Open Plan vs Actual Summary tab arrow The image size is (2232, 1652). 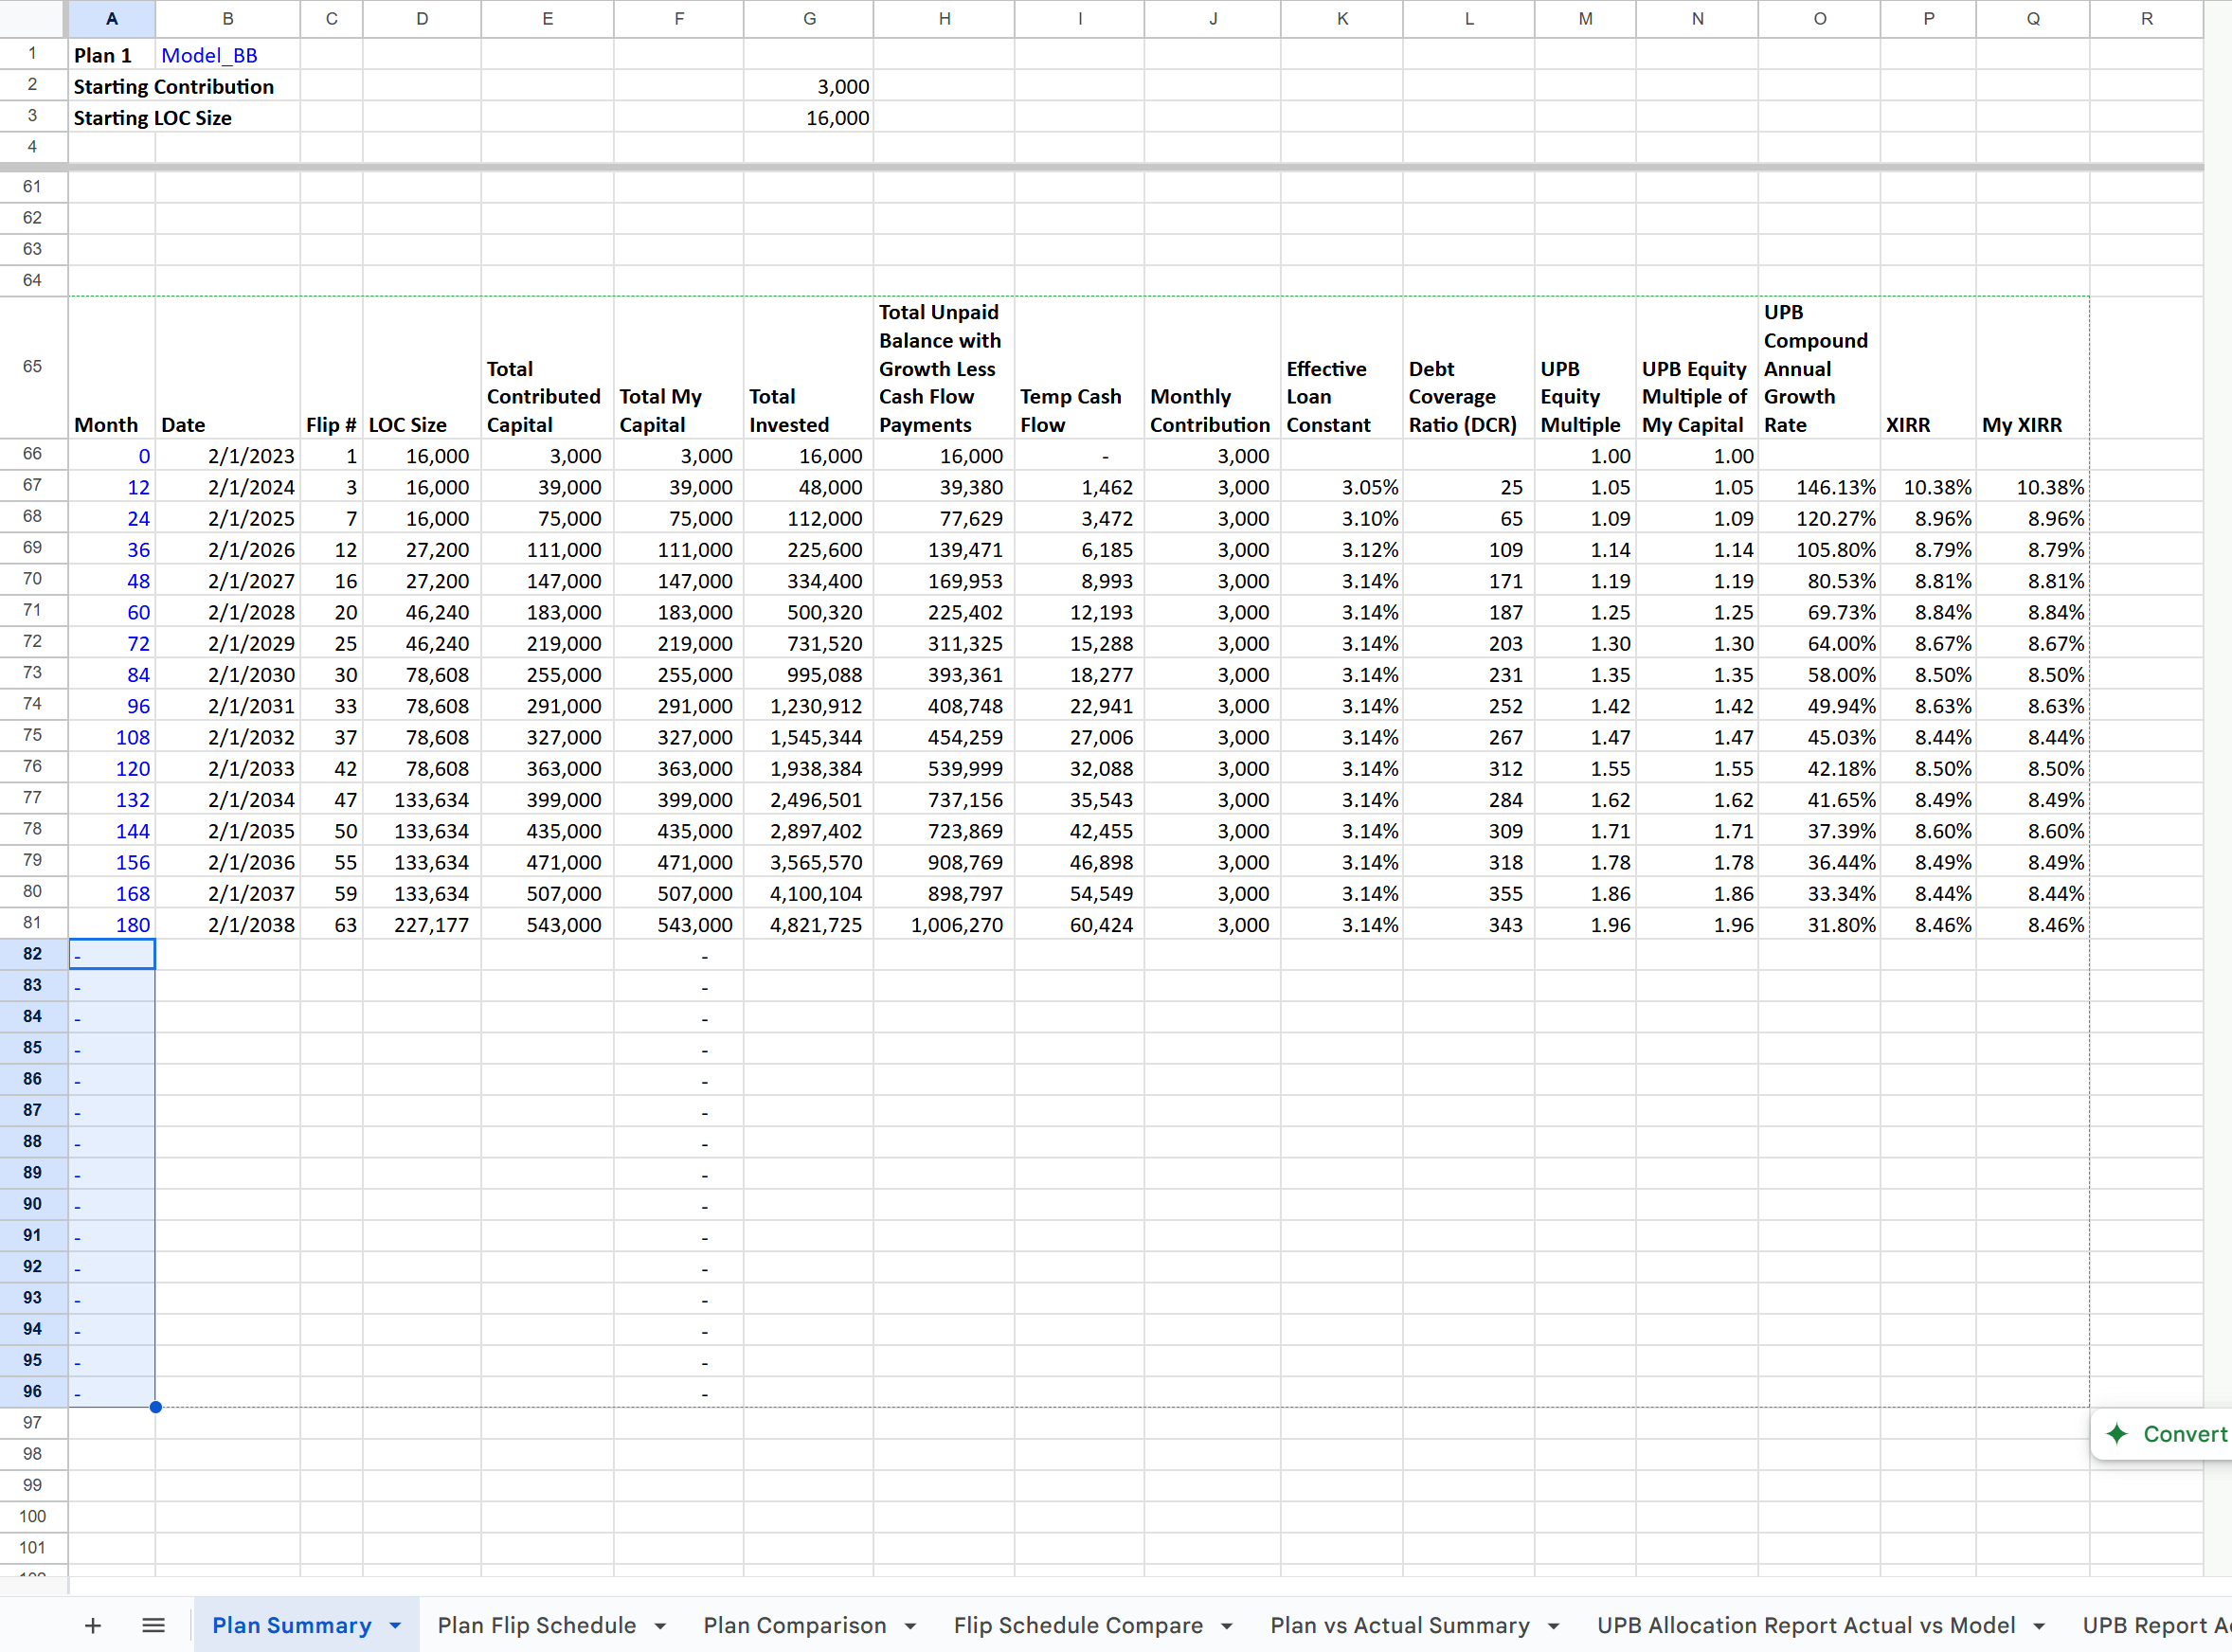click(x=1554, y=1626)
